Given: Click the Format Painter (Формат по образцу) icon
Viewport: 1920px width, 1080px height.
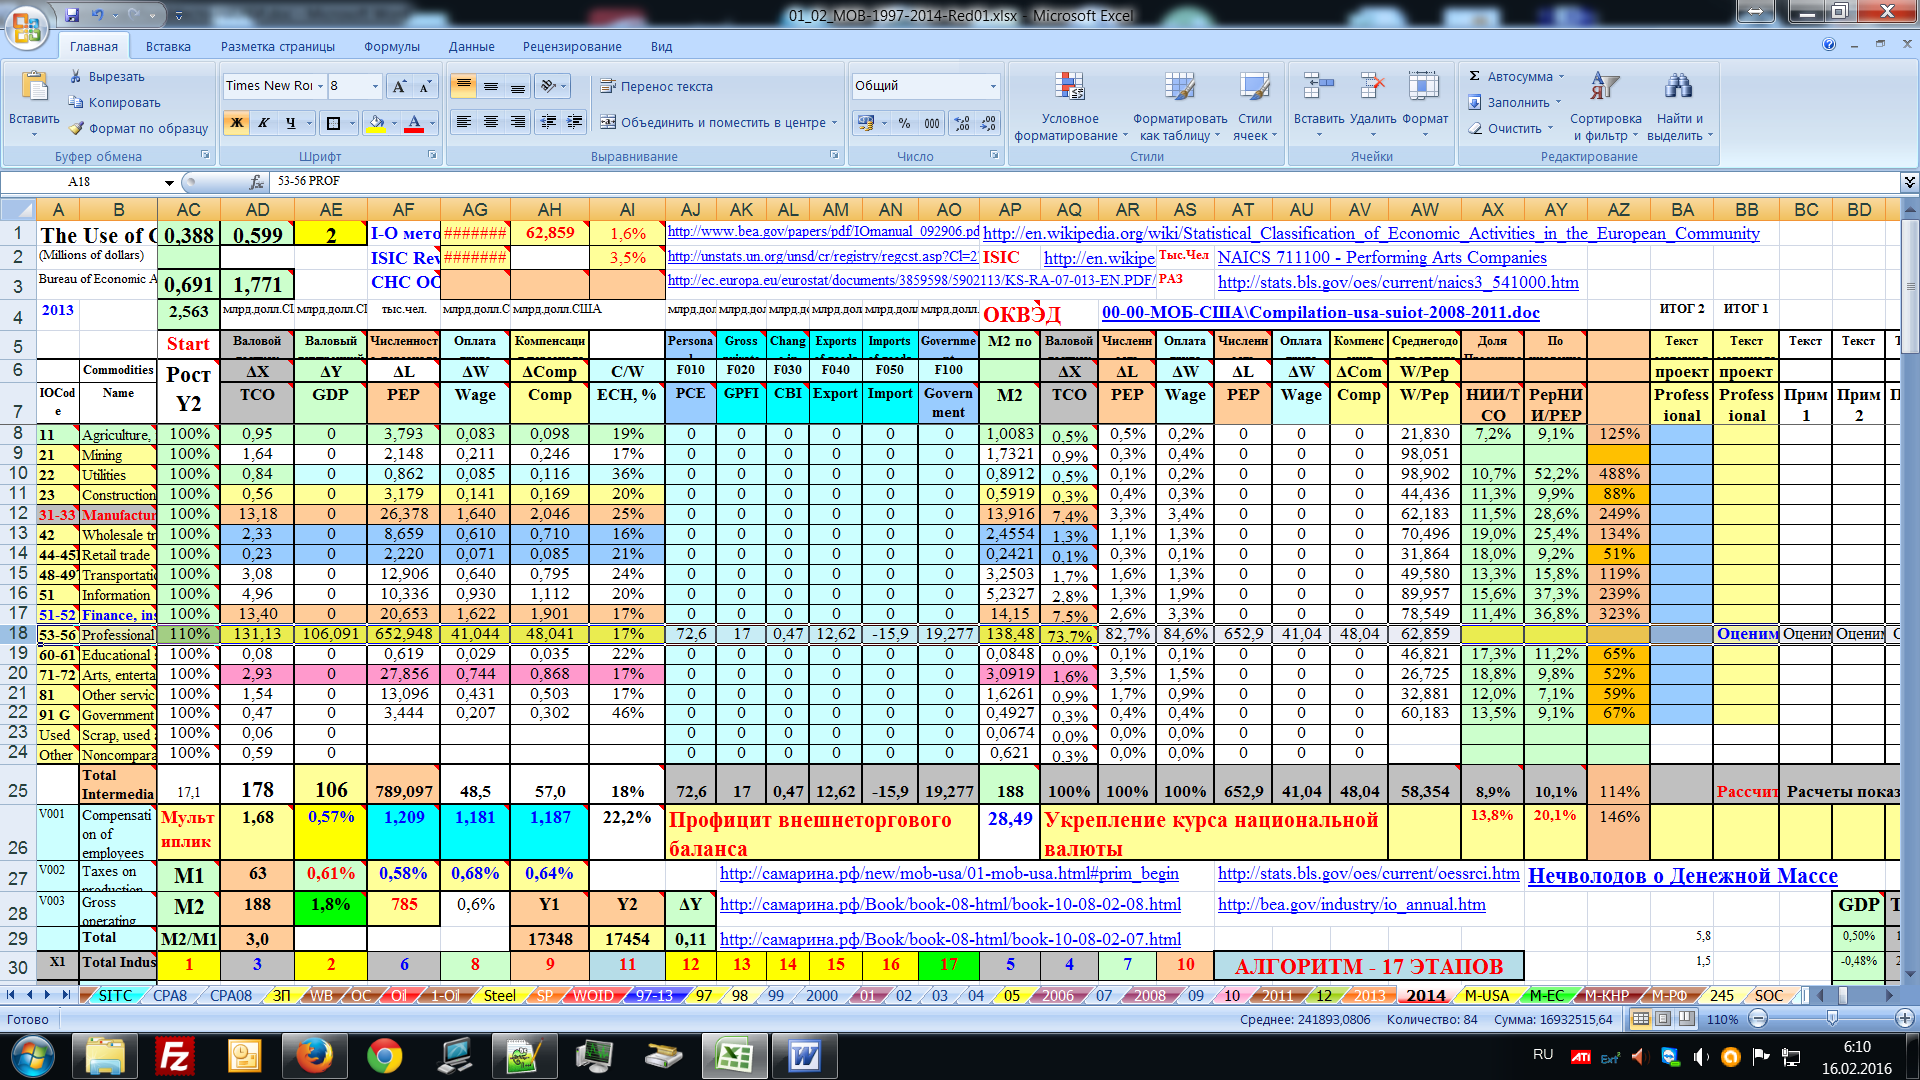Looking at the screenshot, I should [77, 128].
